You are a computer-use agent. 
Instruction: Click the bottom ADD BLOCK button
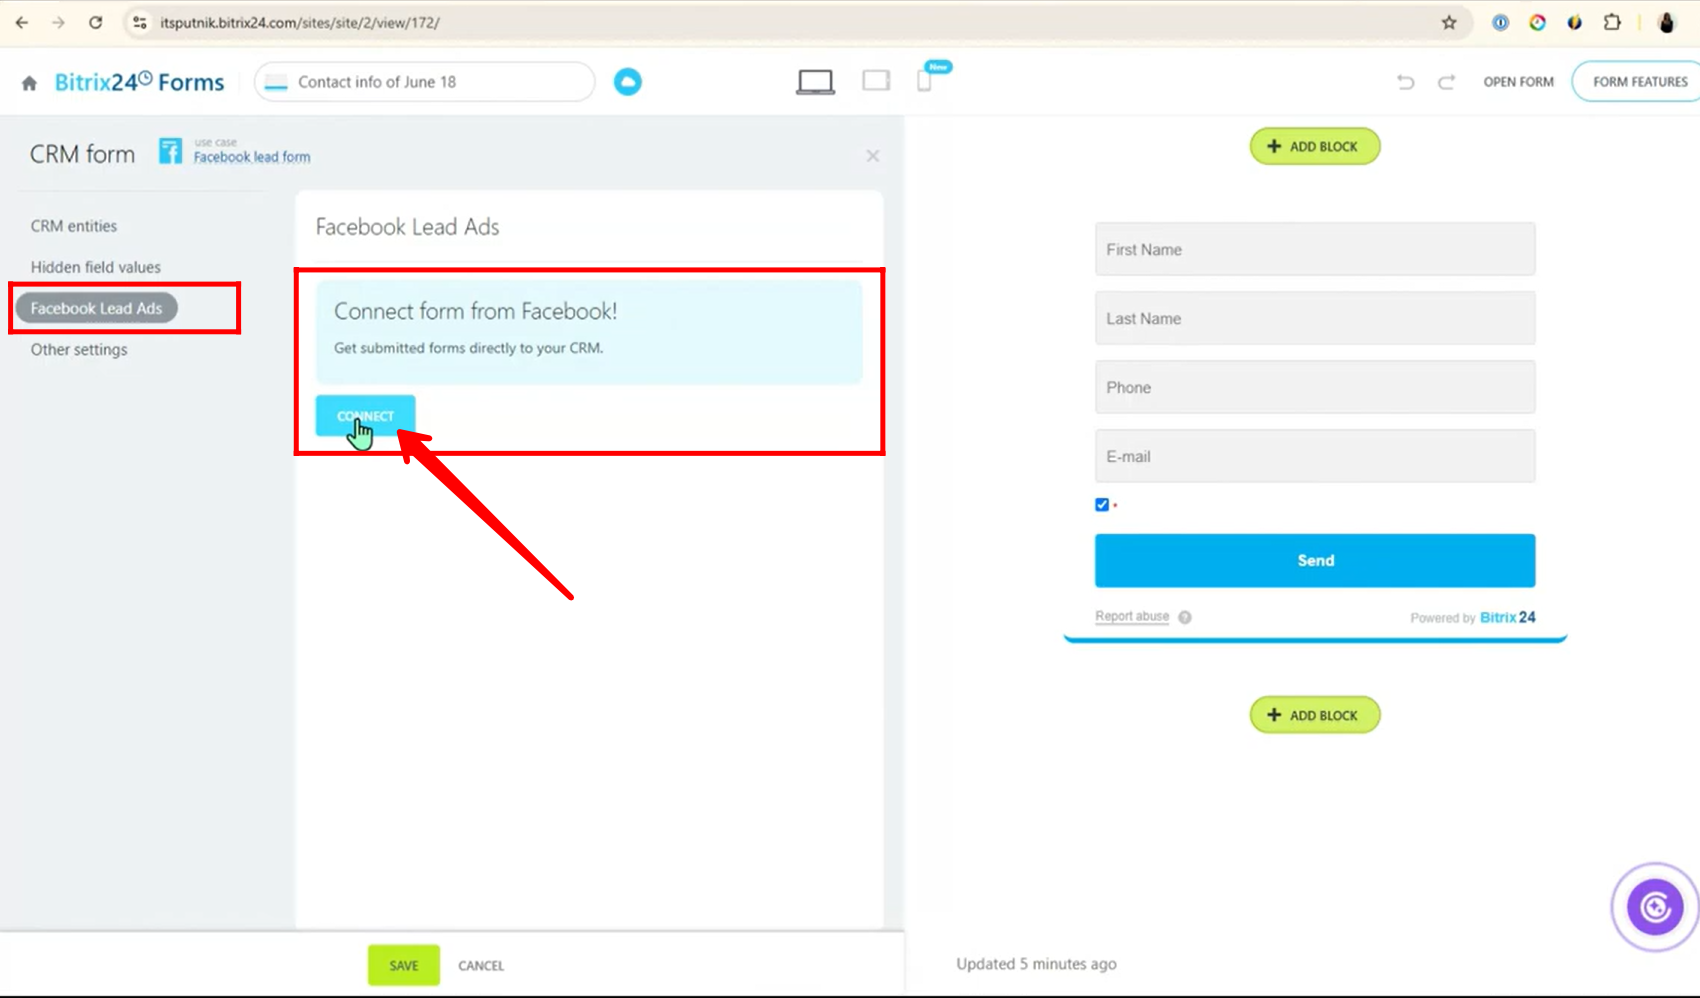click(x=1314, y=715)
